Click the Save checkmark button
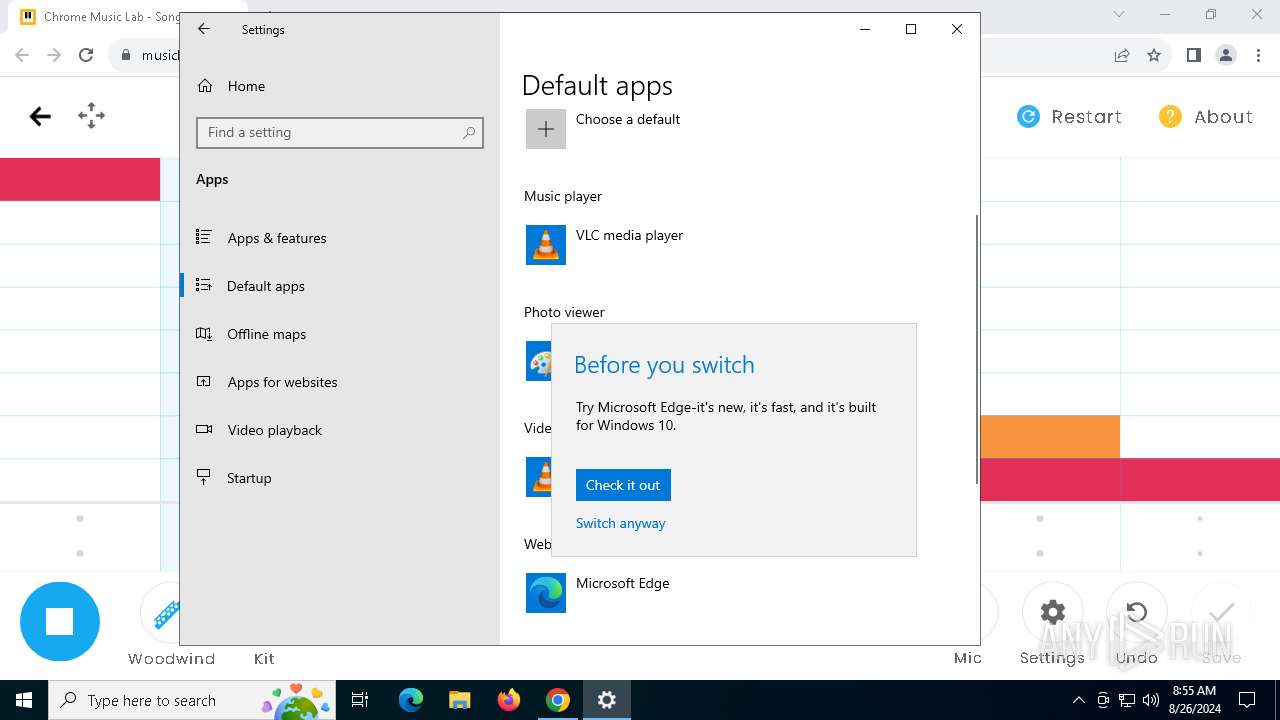Screen dimensions: 1280x720 coord(1222,613)
